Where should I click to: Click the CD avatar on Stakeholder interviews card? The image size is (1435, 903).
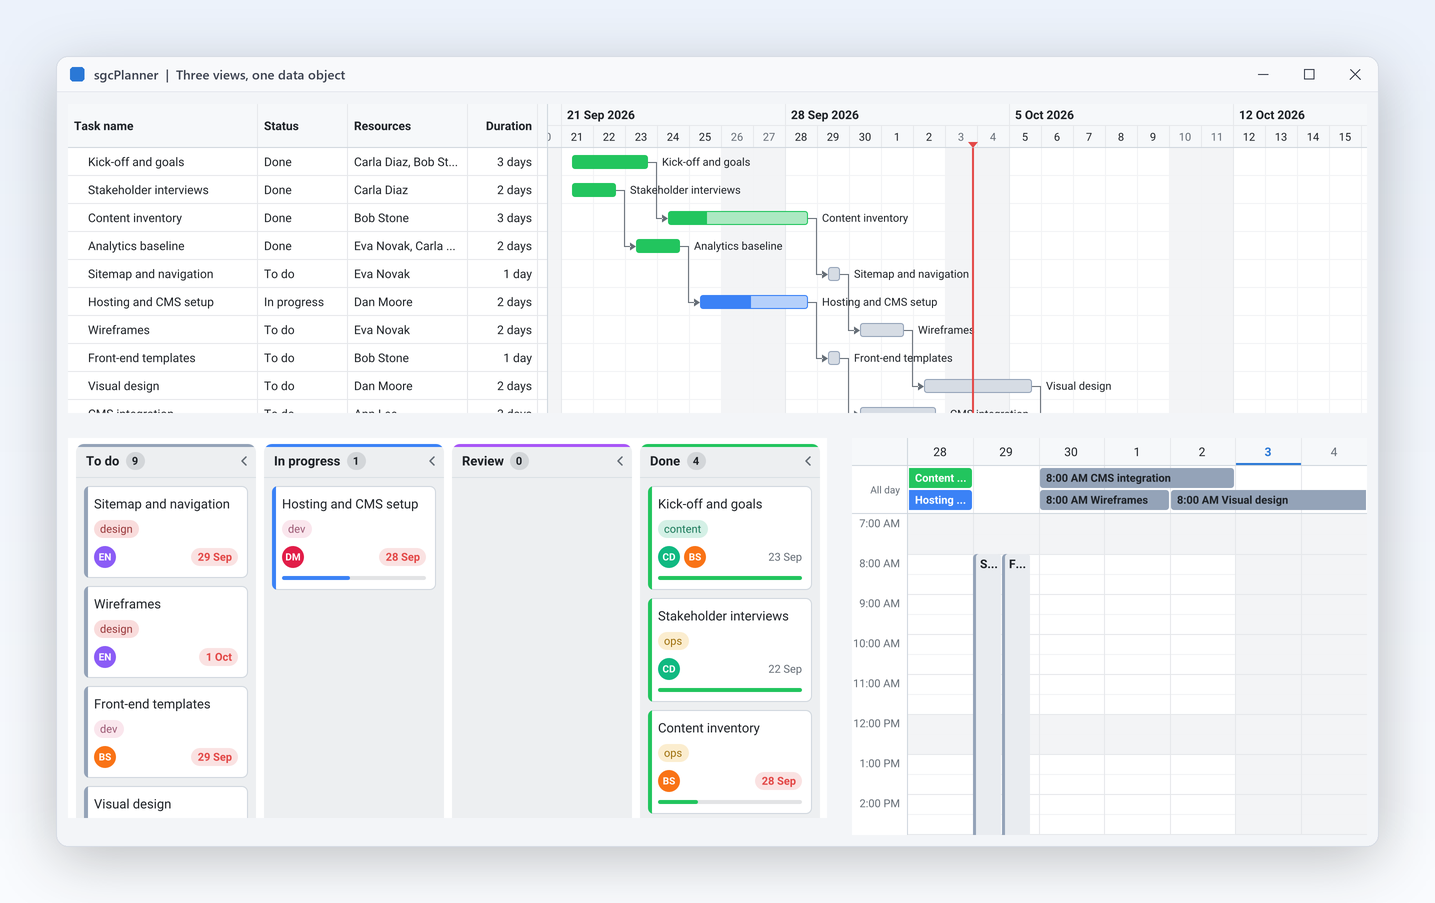[x=669, y=669]
